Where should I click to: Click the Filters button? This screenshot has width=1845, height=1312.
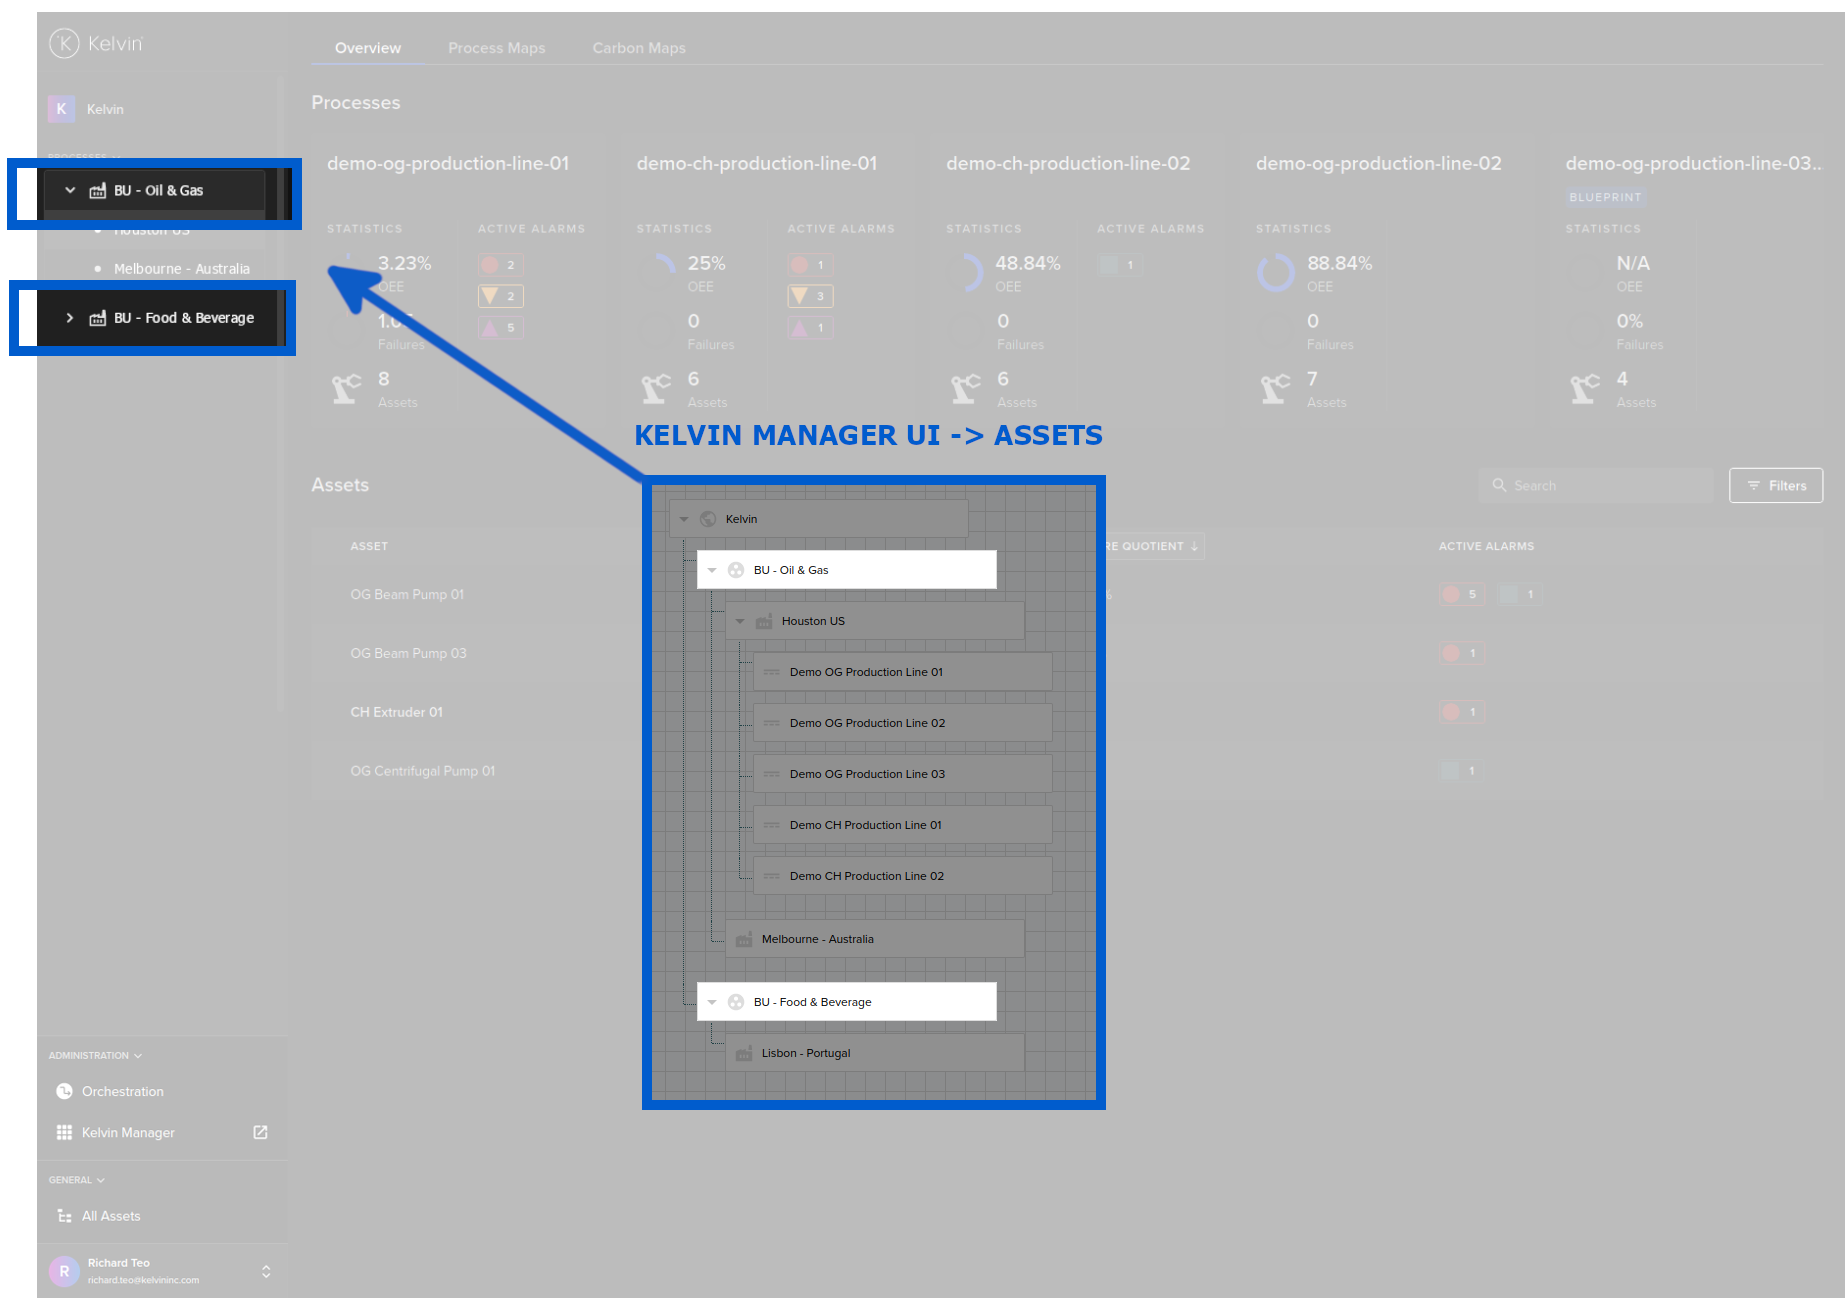[1776, 485]
